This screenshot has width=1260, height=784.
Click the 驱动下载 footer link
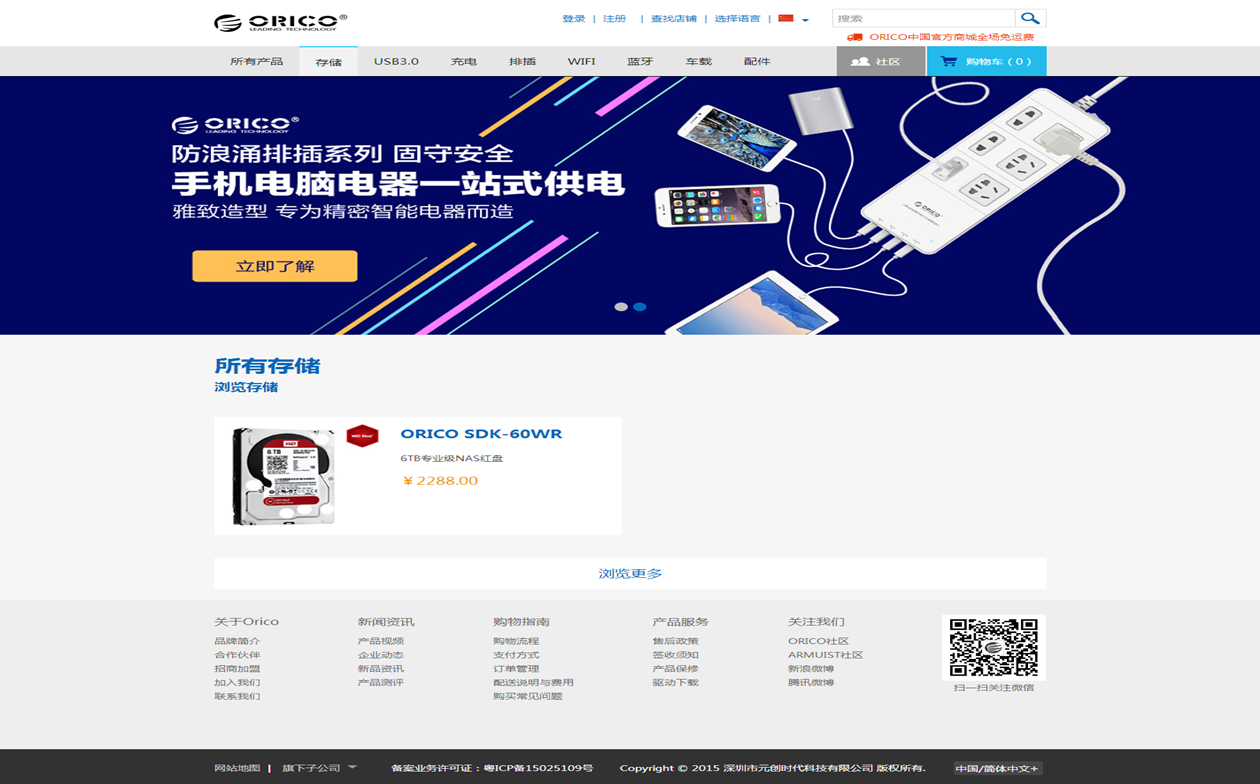(676, 683)
